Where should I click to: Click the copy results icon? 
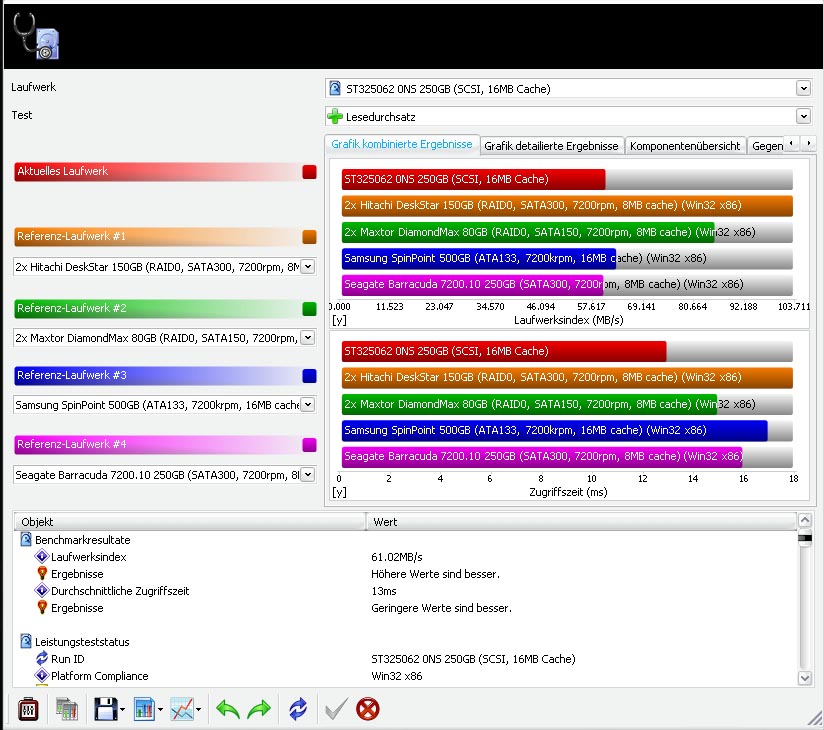(67, 709)
